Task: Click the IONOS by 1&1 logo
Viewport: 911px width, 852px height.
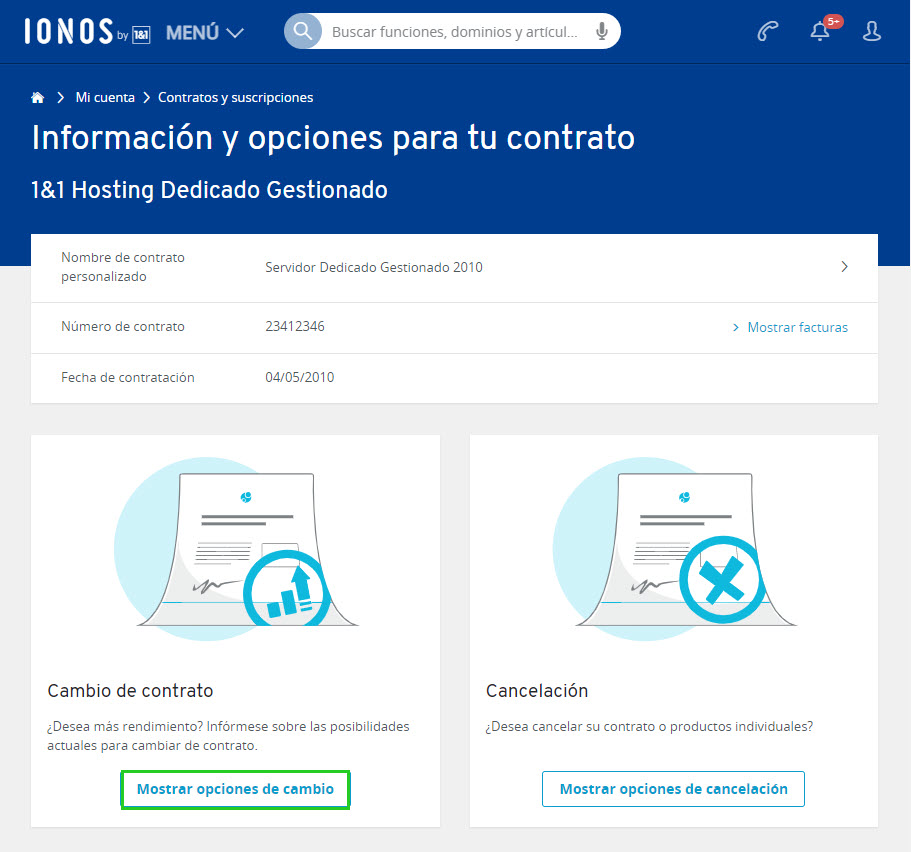Action: 87,31
